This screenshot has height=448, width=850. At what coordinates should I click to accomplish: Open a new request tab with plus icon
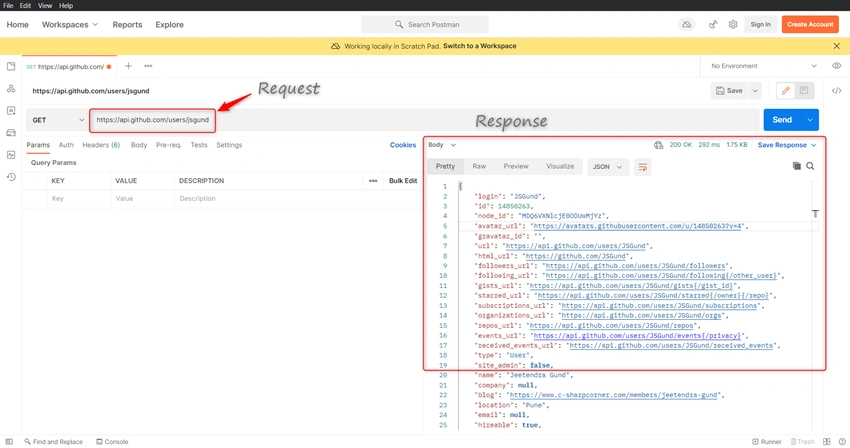[x=128, y=66]
